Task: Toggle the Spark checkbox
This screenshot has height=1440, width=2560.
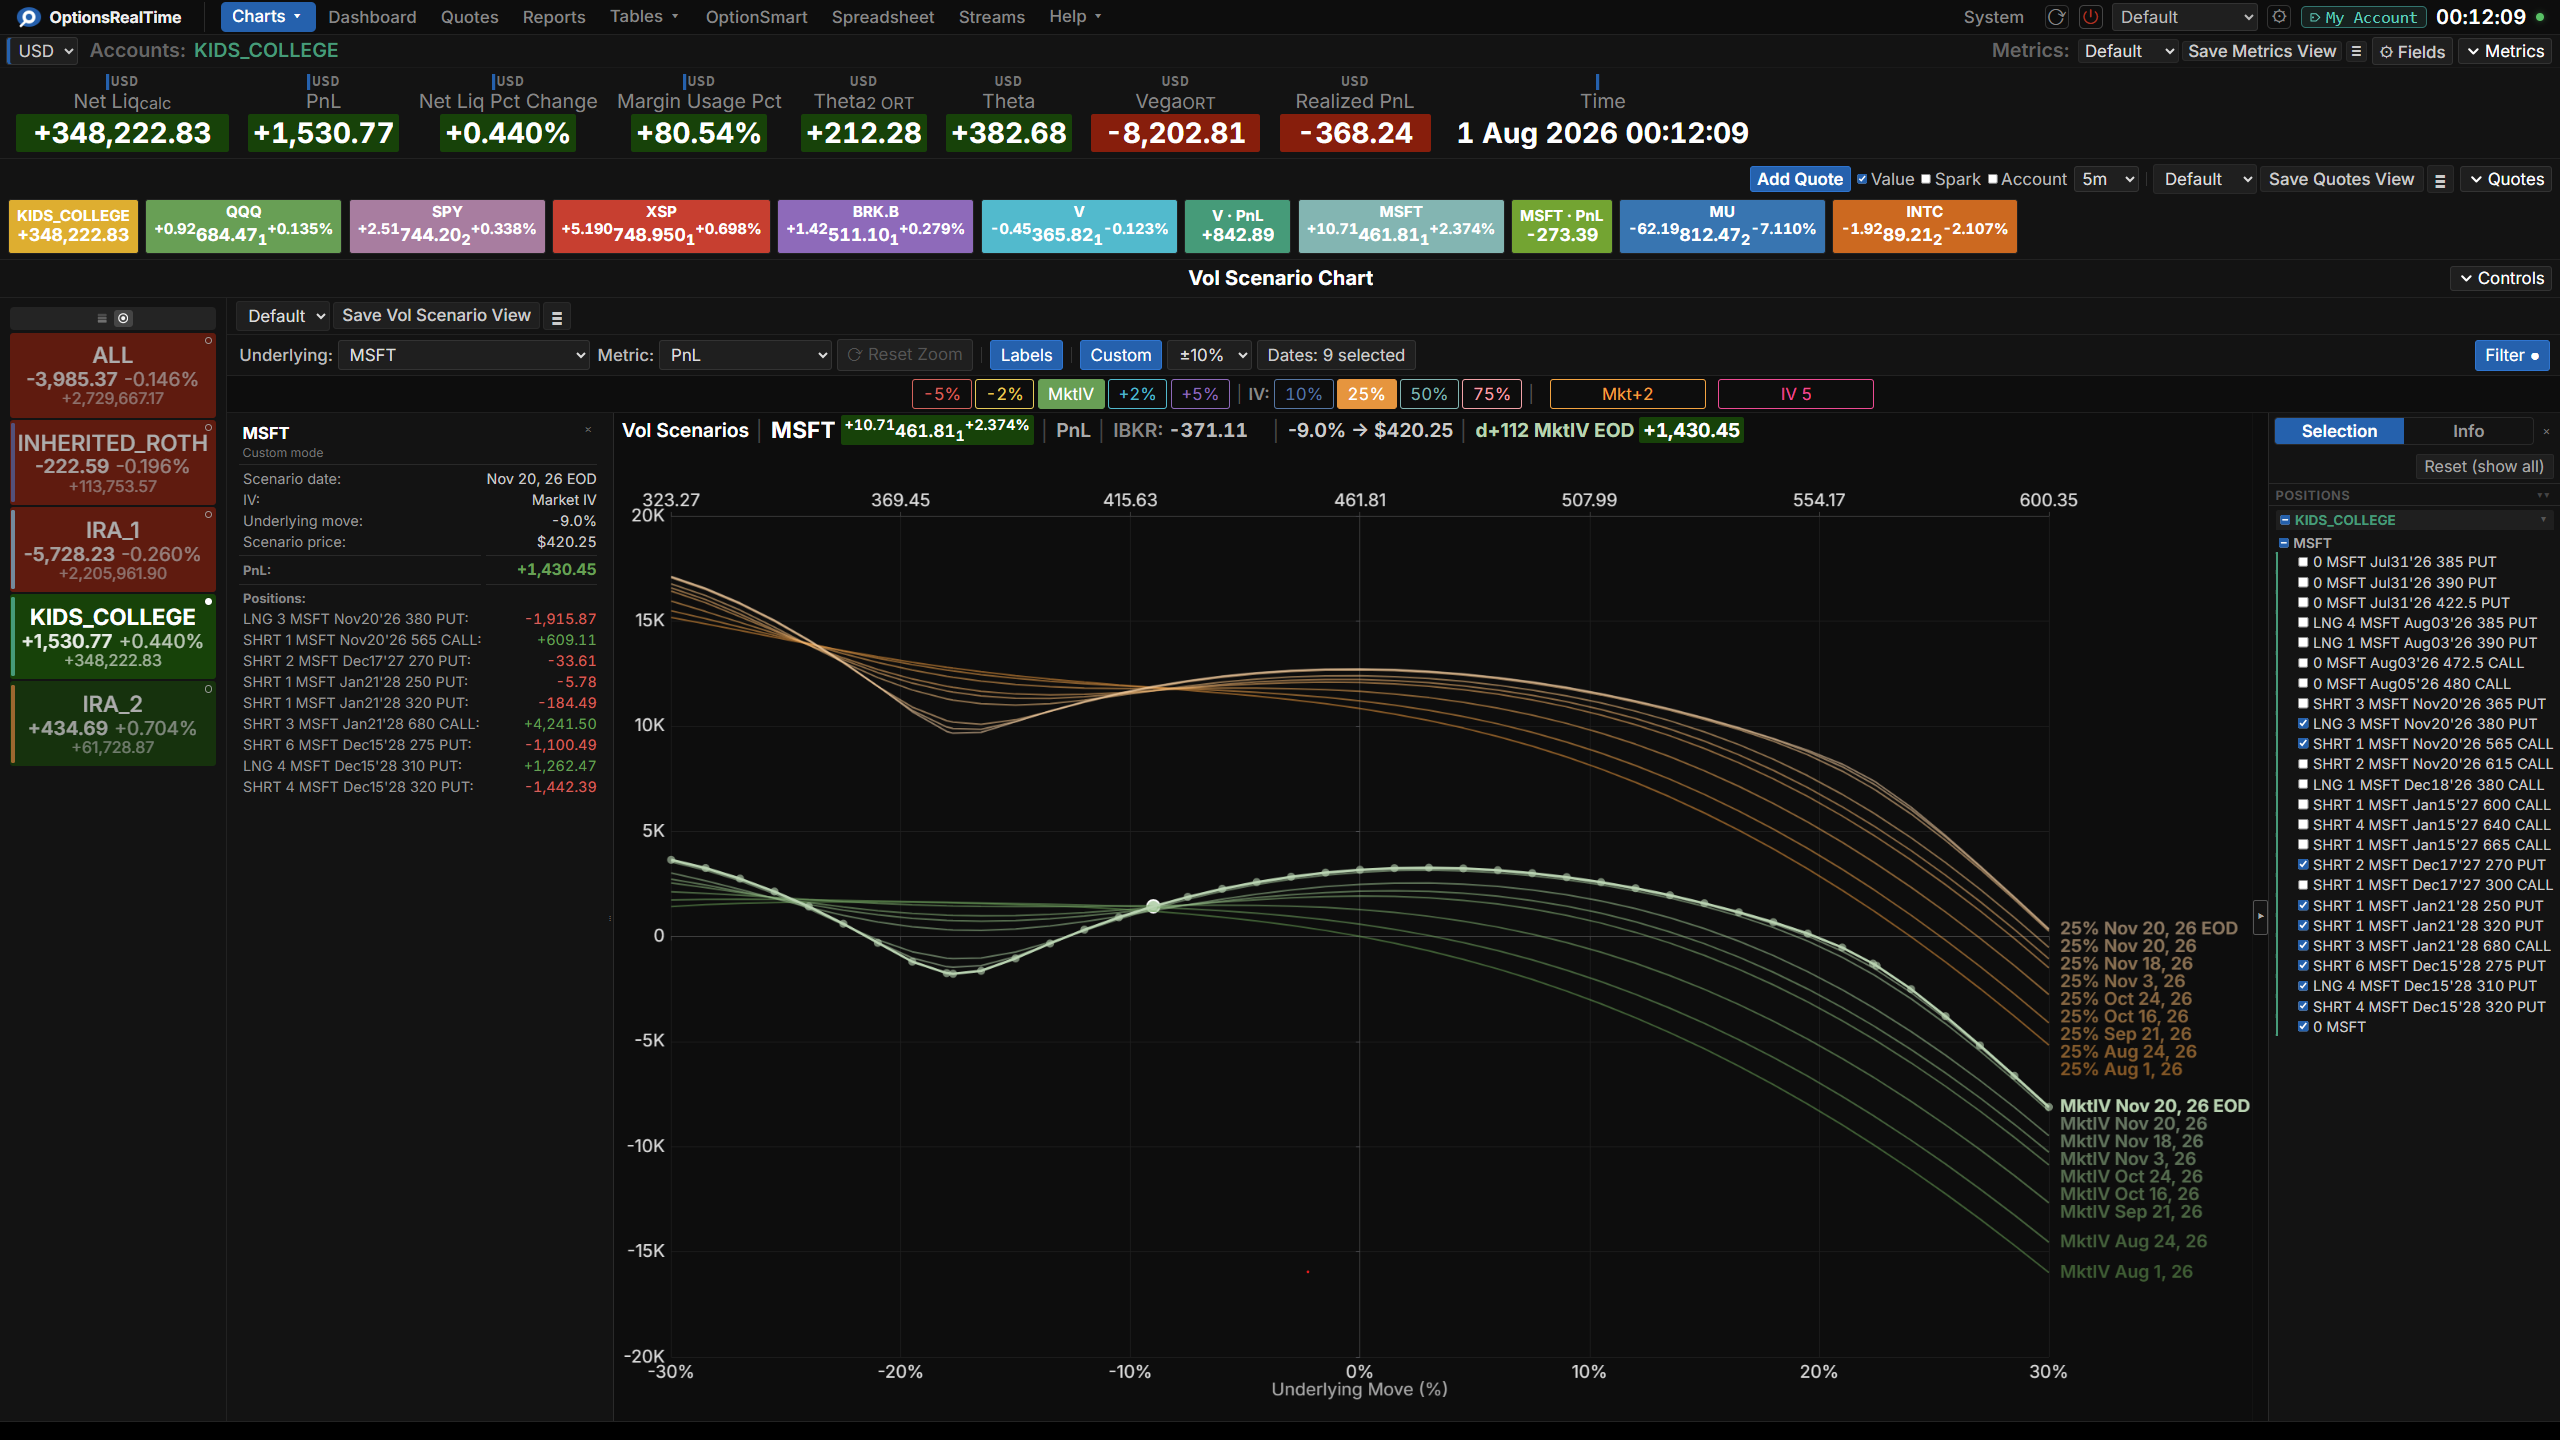Action: (1926, 180)
